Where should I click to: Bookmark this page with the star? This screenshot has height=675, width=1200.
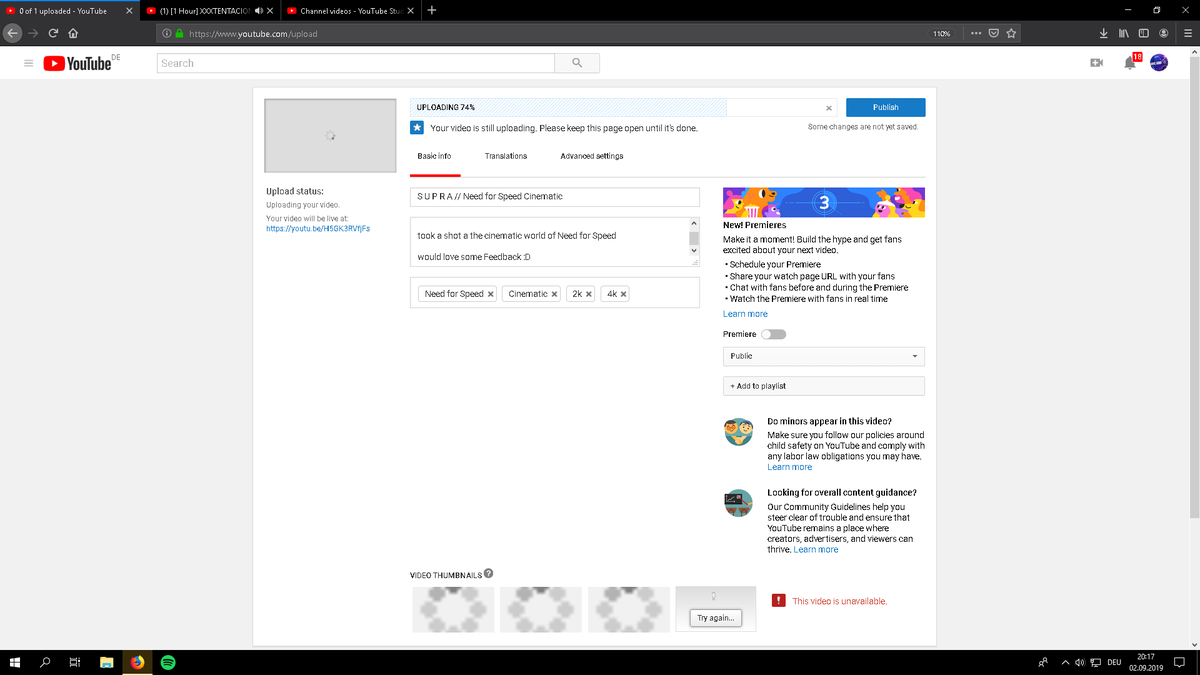pyautogui.click(x=1012, y=33)
